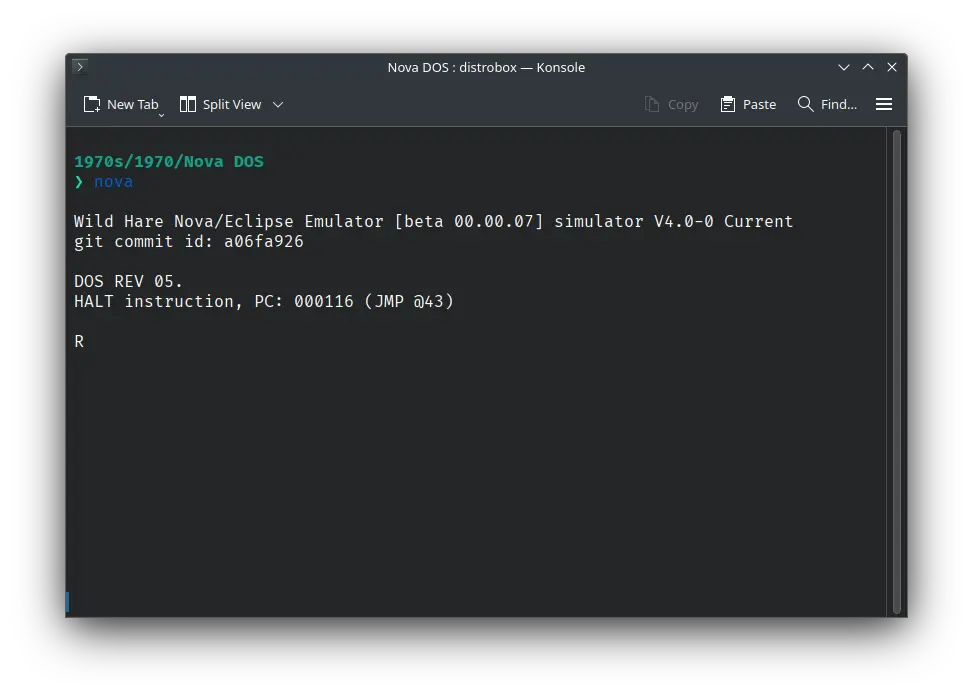974x696 pixels.
Task: Open search with the Find magnifier icon
Action: point(805,104)
